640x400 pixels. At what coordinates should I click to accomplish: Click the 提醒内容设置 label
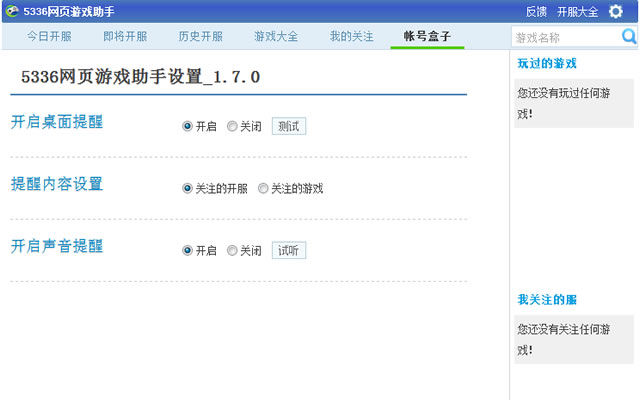(57, 184)
